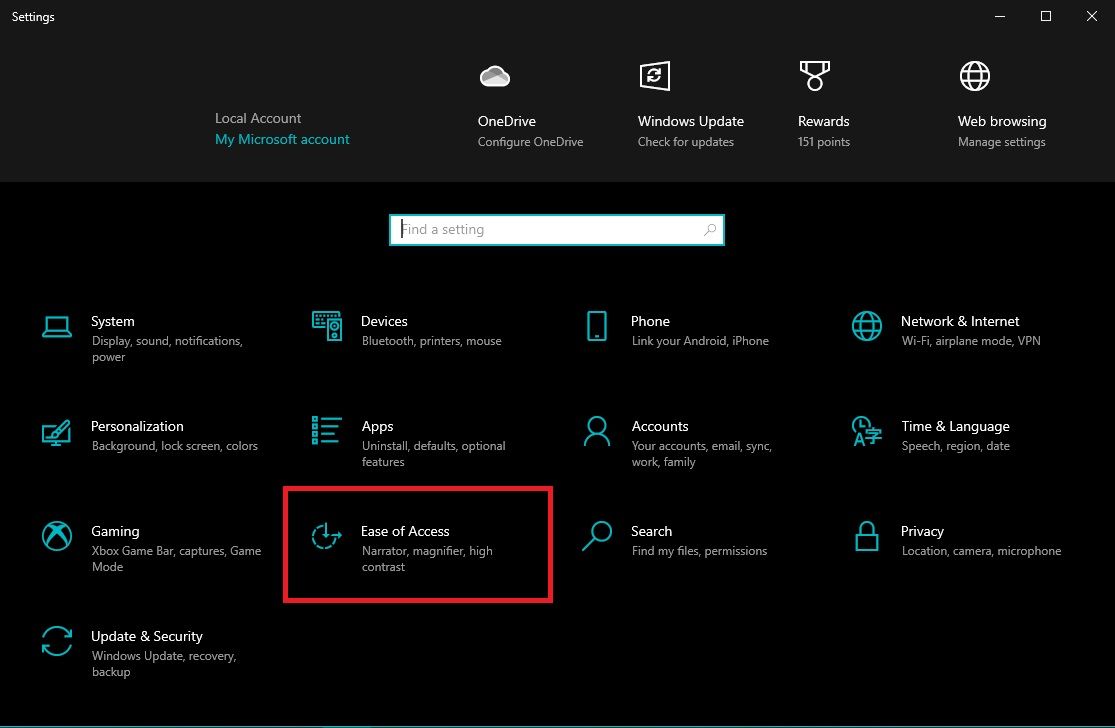
Task: Open the Rewards medal icon
Action: pyautogui.click(x=815, y=76)
